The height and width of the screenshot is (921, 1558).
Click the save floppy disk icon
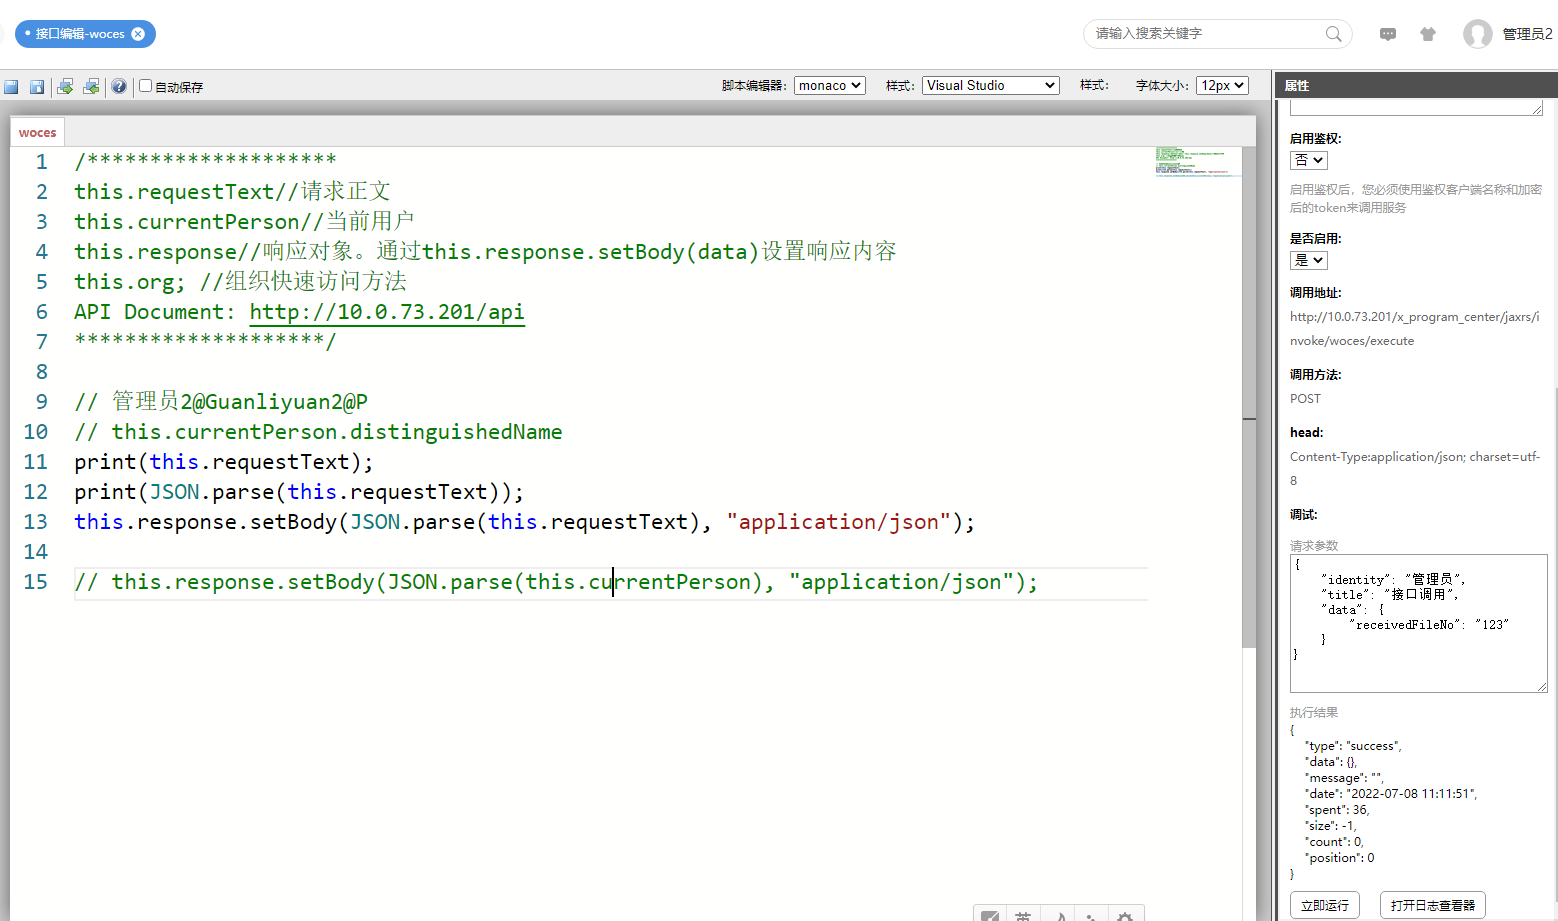click(x=11, y=87)
